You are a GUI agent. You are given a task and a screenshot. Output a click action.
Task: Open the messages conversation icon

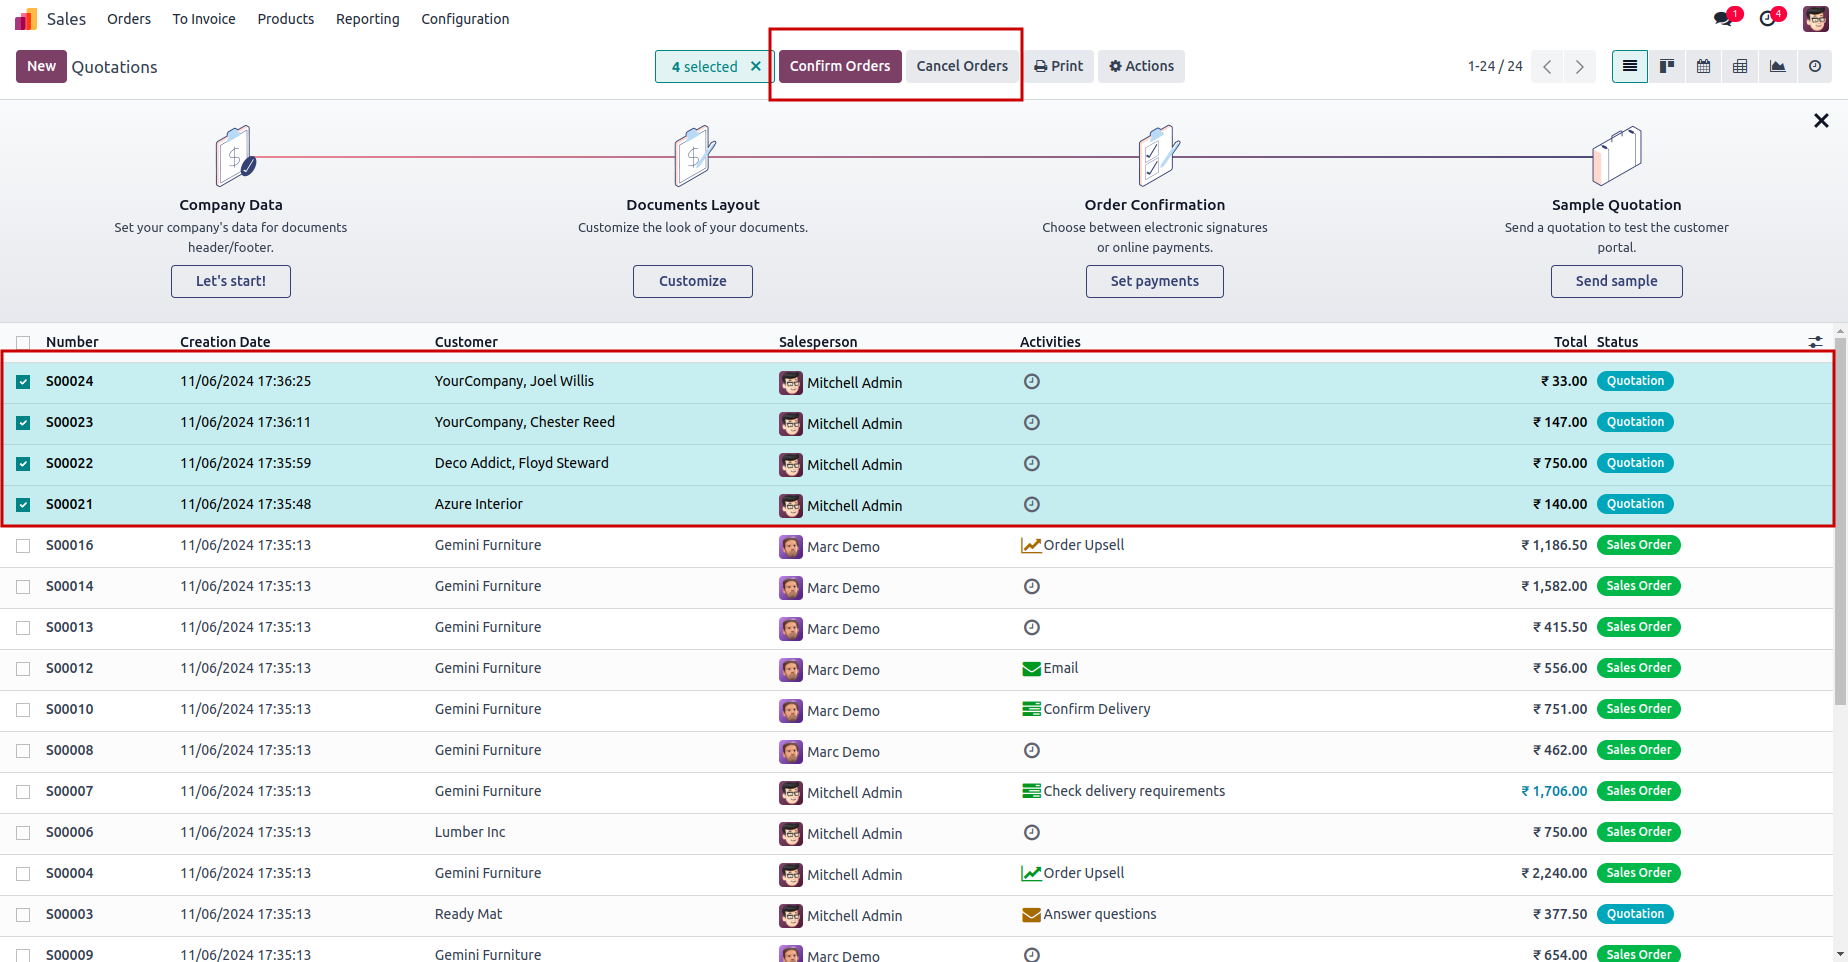(x=1723, y=19)
